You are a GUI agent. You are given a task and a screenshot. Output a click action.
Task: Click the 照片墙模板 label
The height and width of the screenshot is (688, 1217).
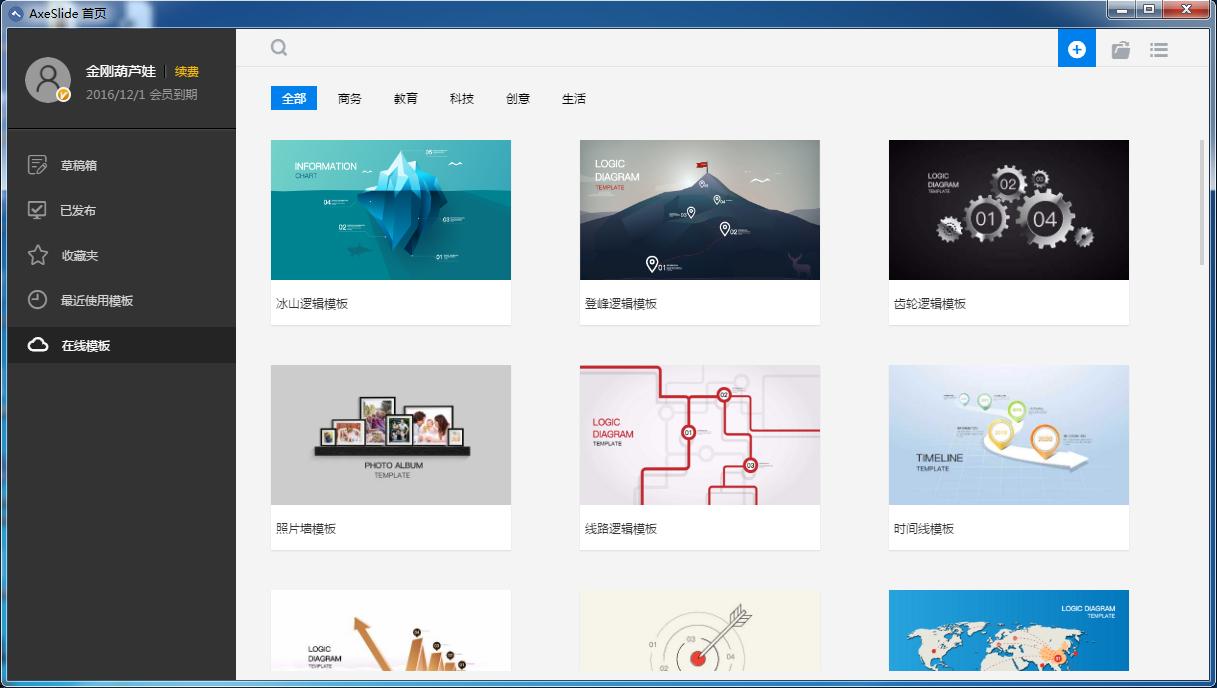click(x=306, y=529)
